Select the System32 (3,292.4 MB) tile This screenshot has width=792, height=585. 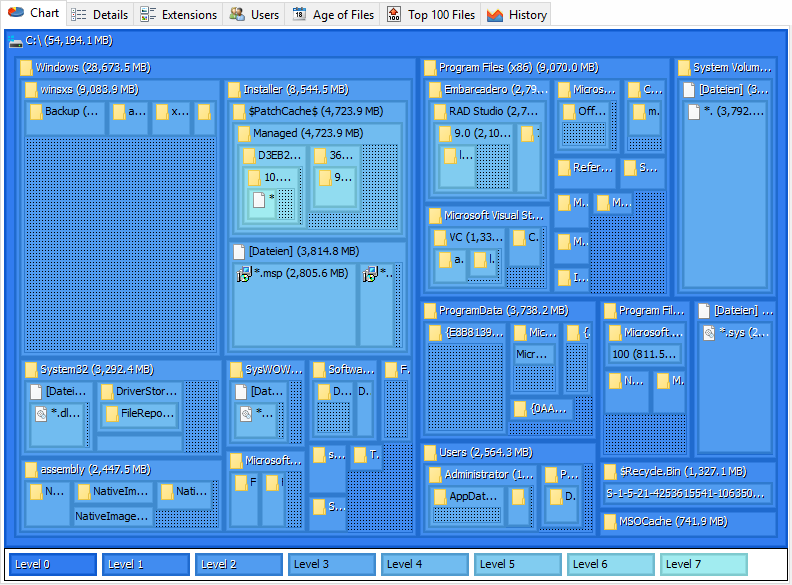pos(121,407)
